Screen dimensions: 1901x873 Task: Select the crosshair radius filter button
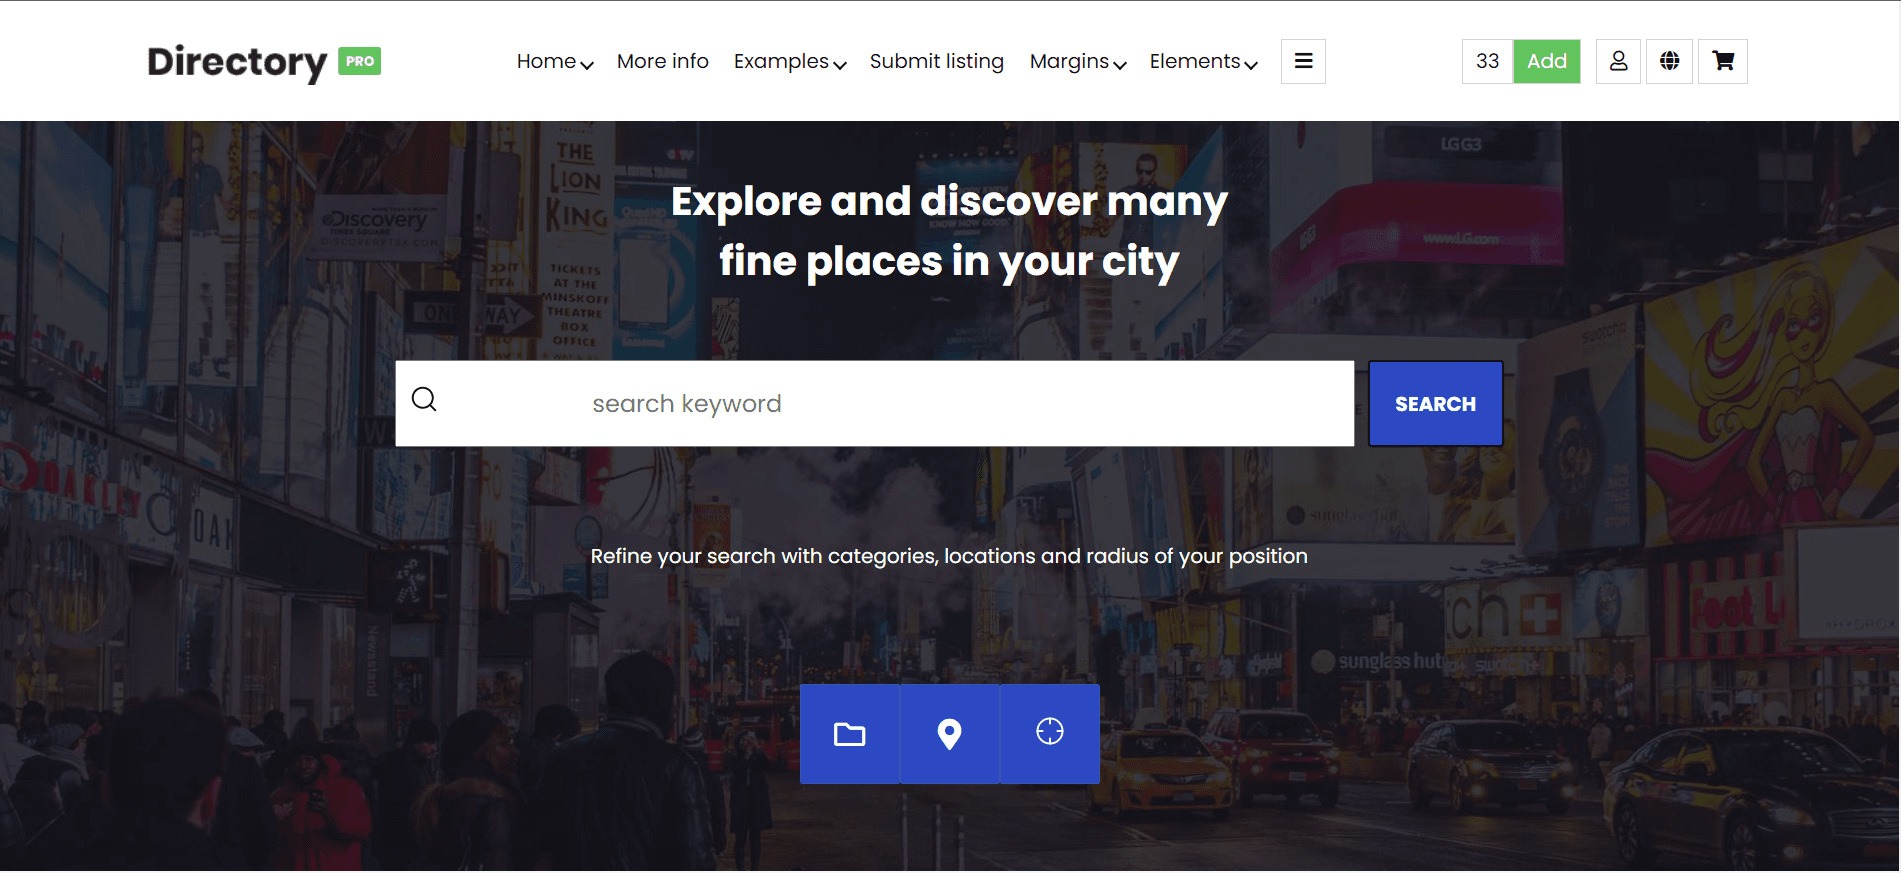(x=1049, y=732)
